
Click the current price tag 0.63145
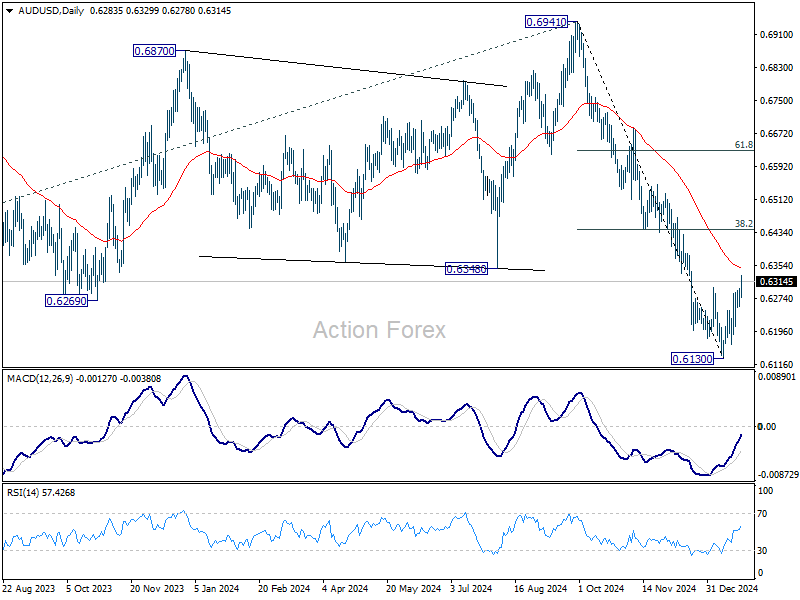coord(777,282)
